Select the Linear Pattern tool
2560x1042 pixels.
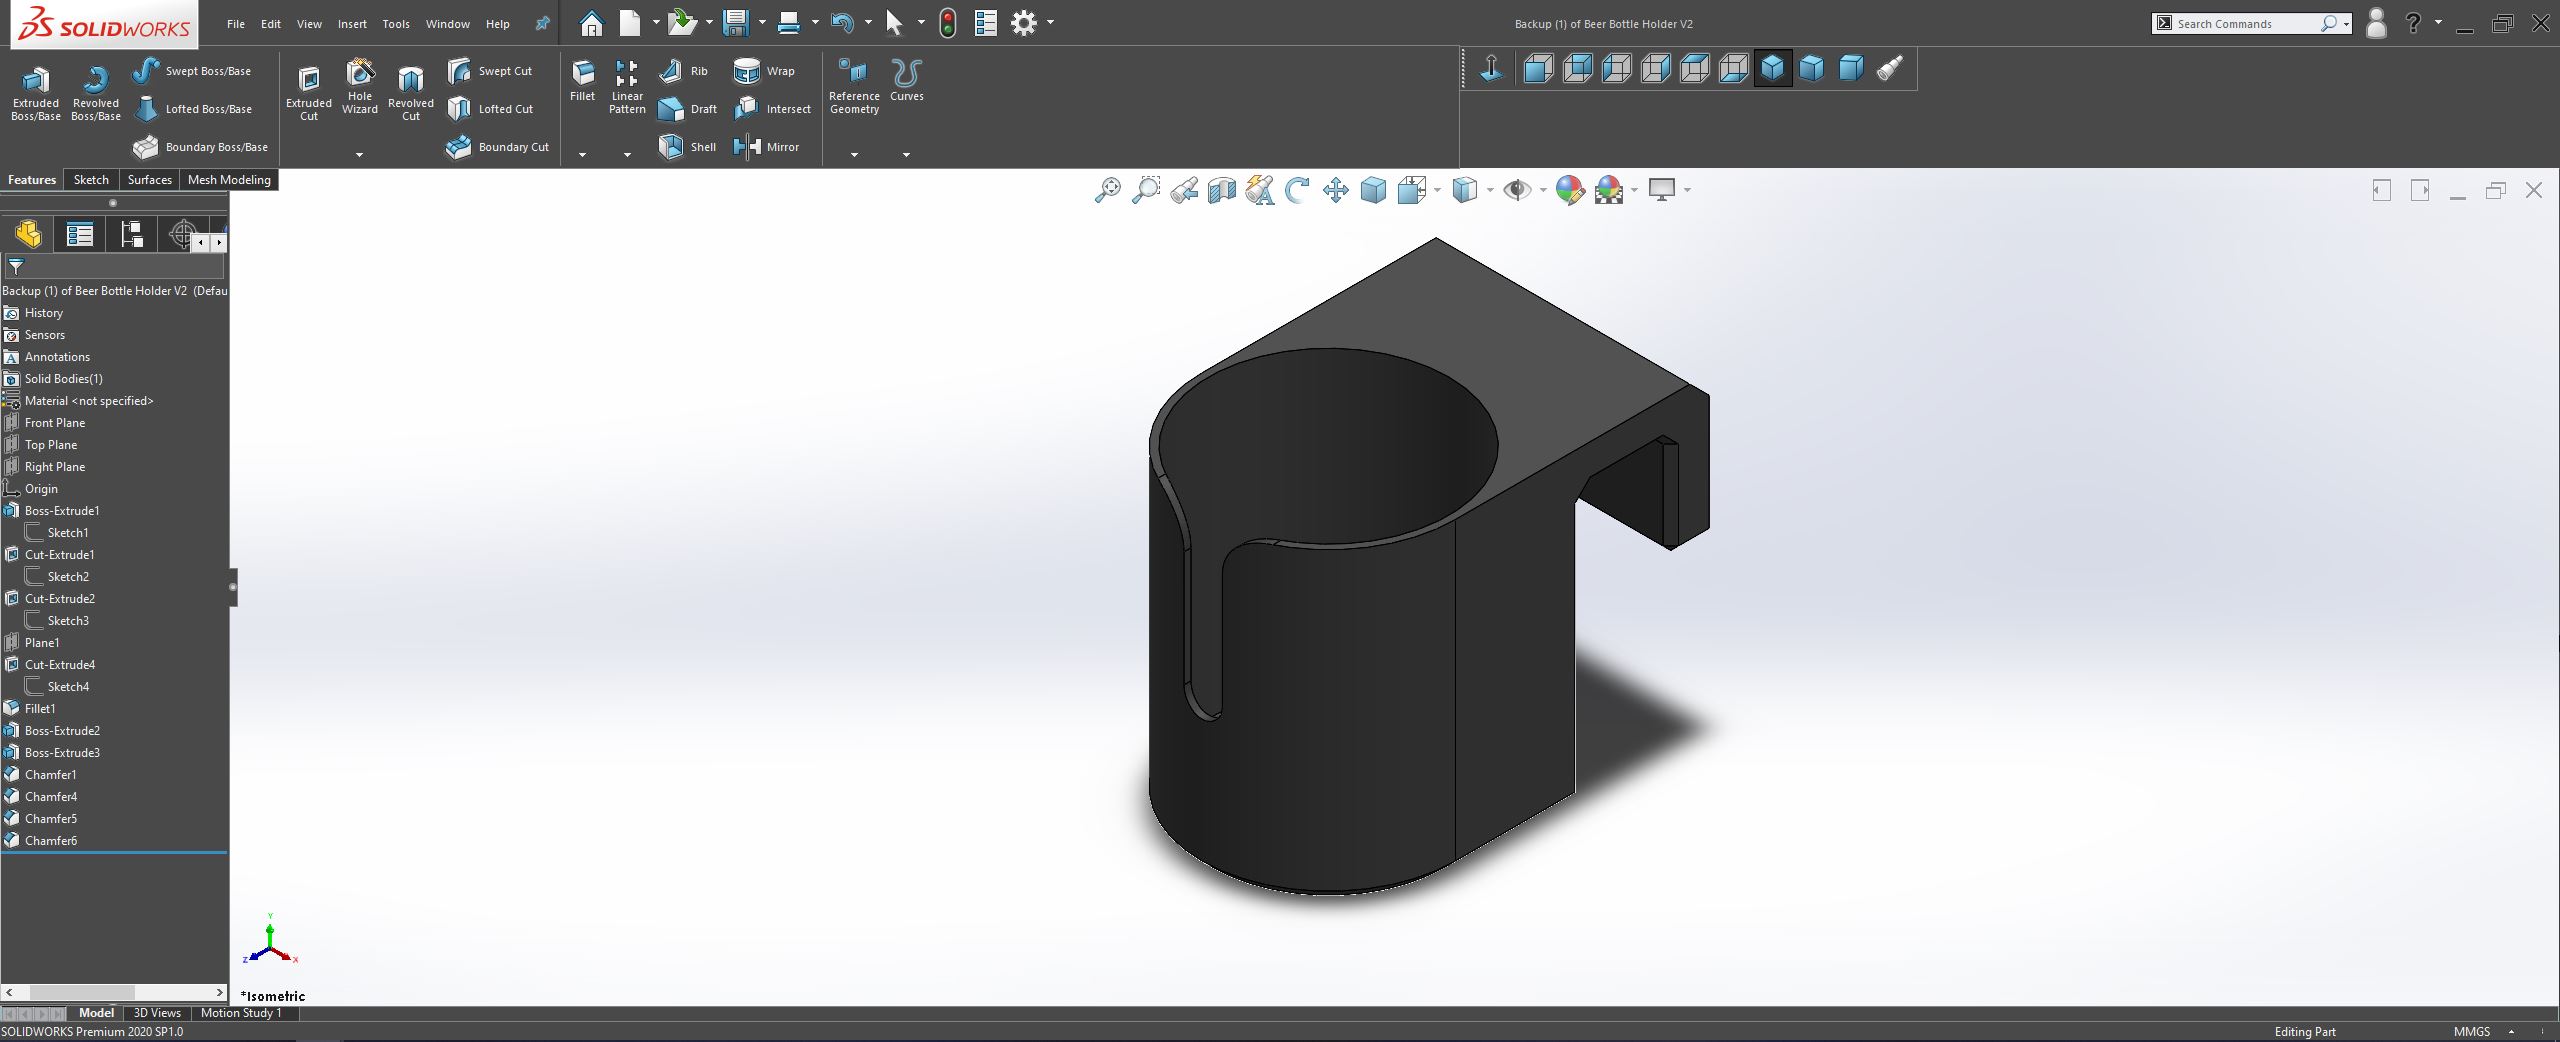[x=626, y=90]
